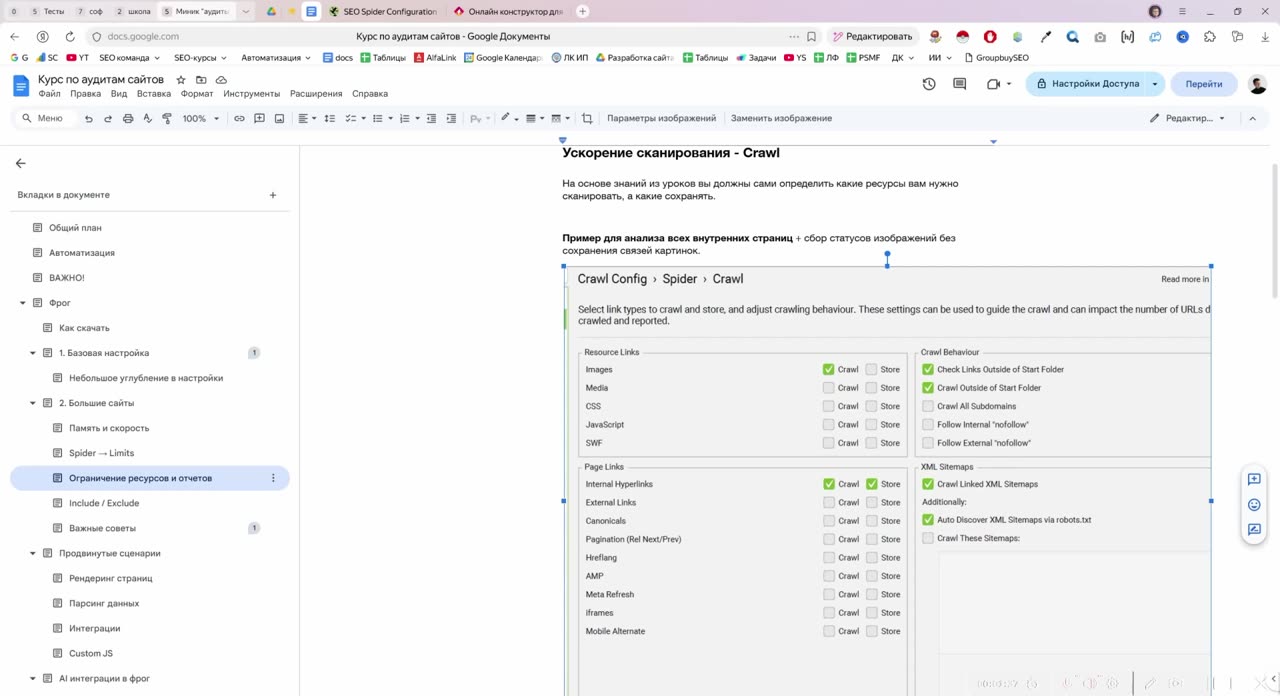Viewport: 1280px width, 696px height.
Task: Click the Меню search field in the toolbar
Action: (x=46, y=118)
